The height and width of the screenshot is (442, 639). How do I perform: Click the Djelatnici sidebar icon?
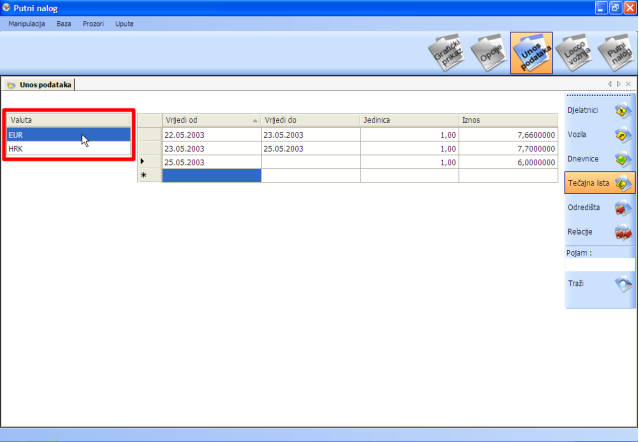(x=623, y=110)
